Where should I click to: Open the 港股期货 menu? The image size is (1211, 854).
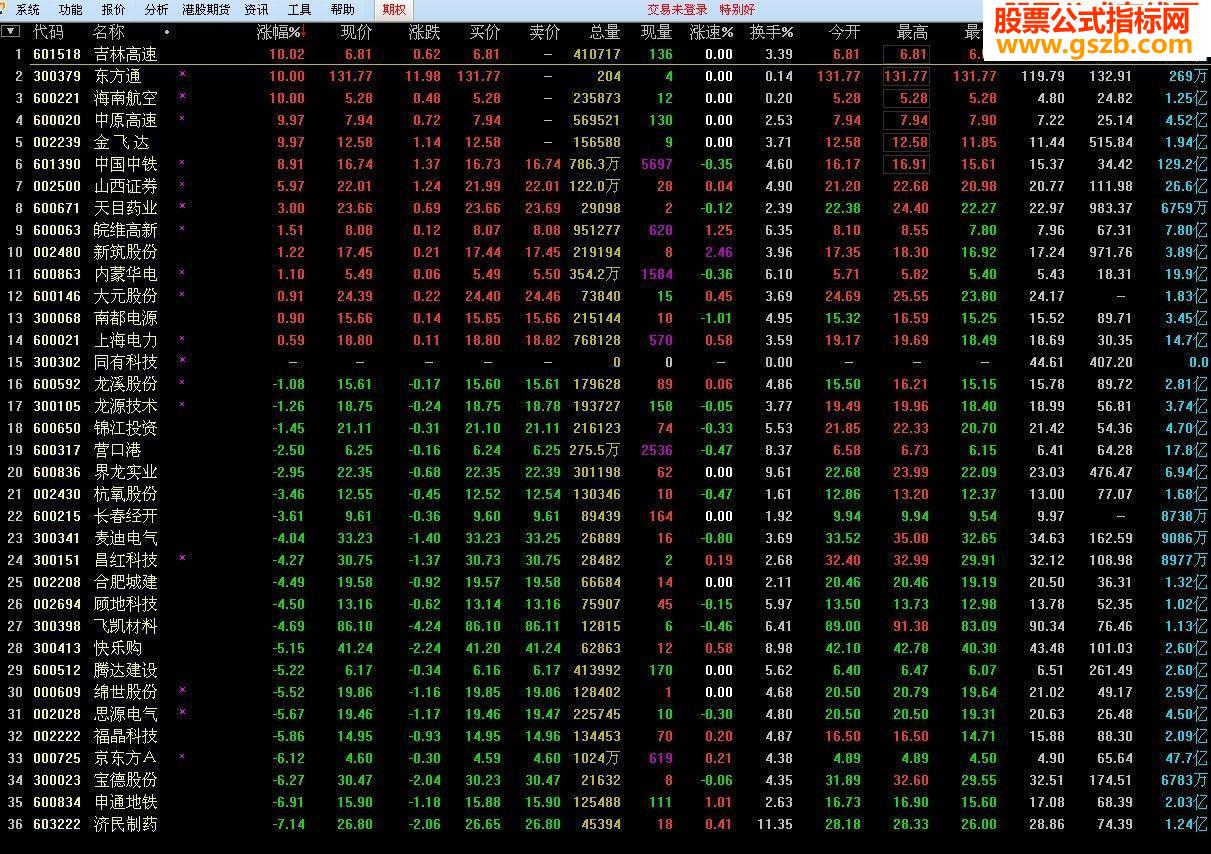point(206,10)
